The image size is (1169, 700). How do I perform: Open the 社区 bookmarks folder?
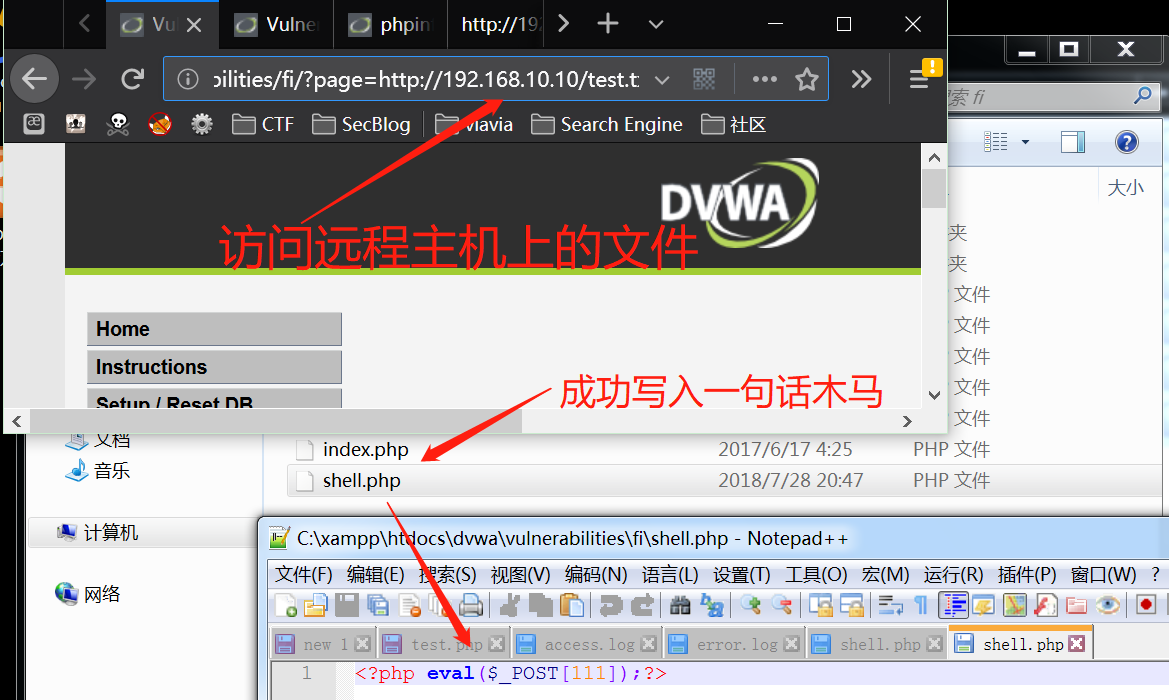[x=734, y=124]
